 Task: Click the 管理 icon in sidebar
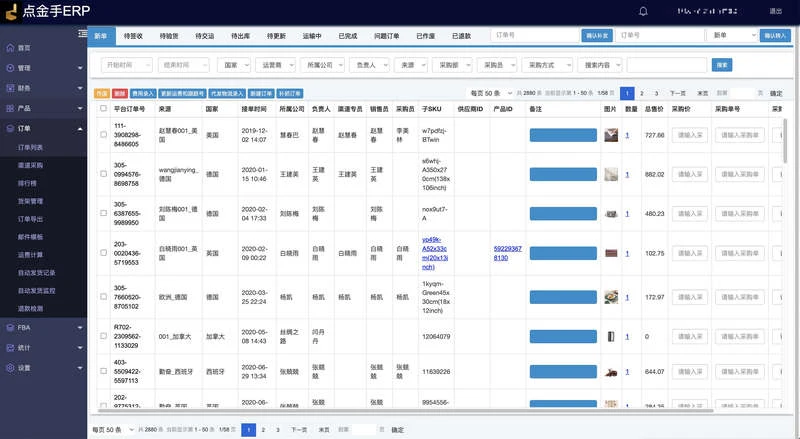(x=10, y=68)
